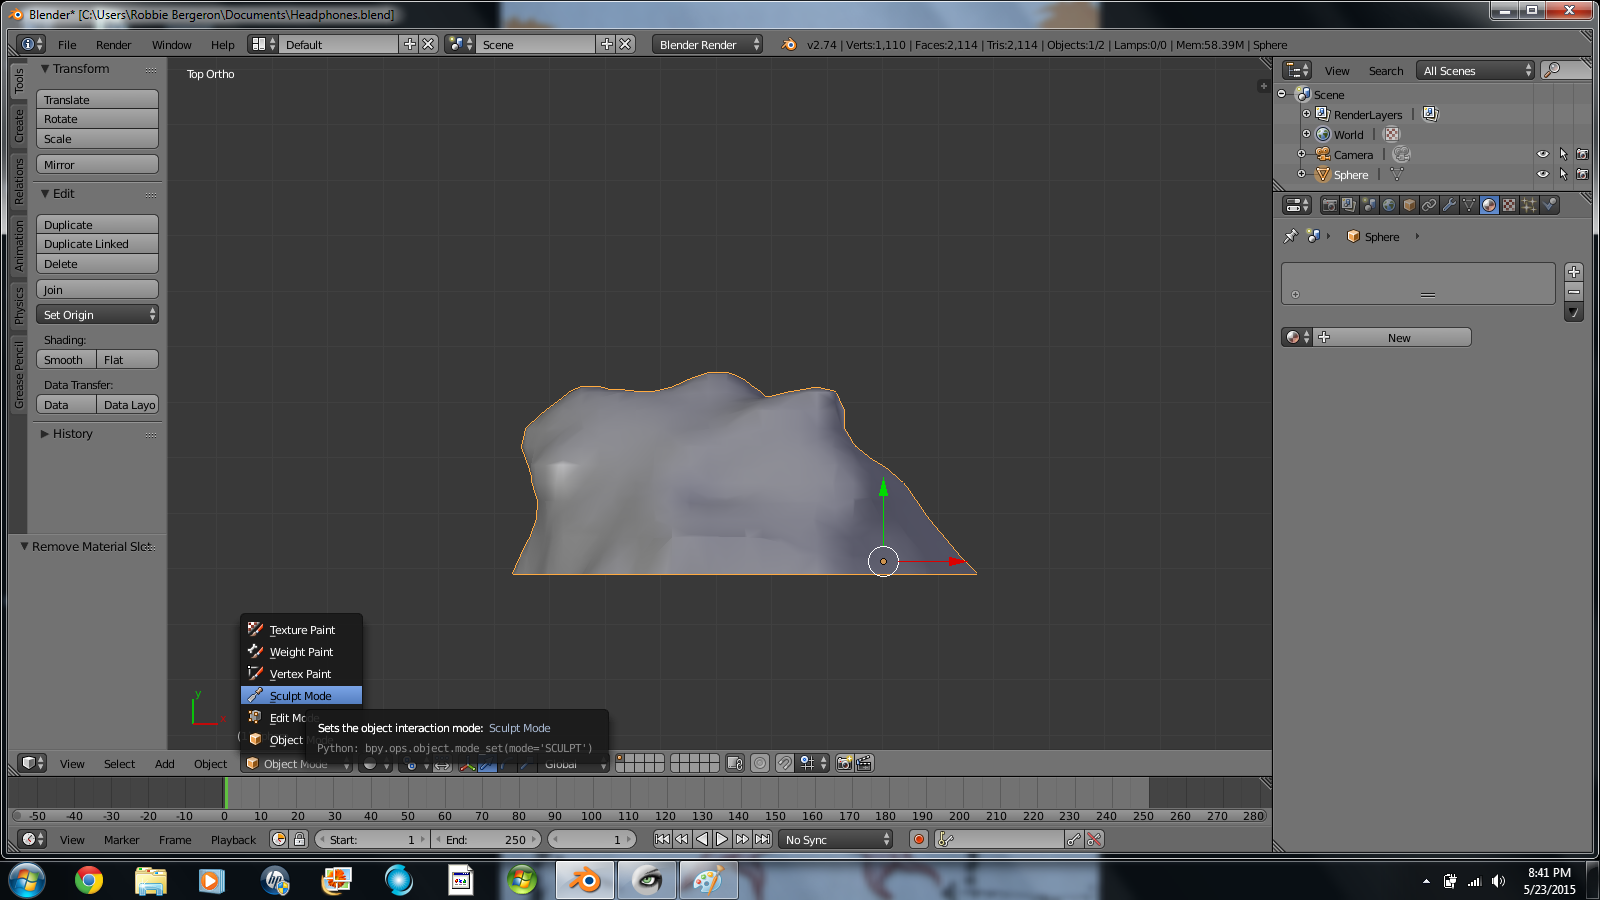Open the No Sync playback dropdown
Screen dimensions: 1600x900
pos(835,839)
